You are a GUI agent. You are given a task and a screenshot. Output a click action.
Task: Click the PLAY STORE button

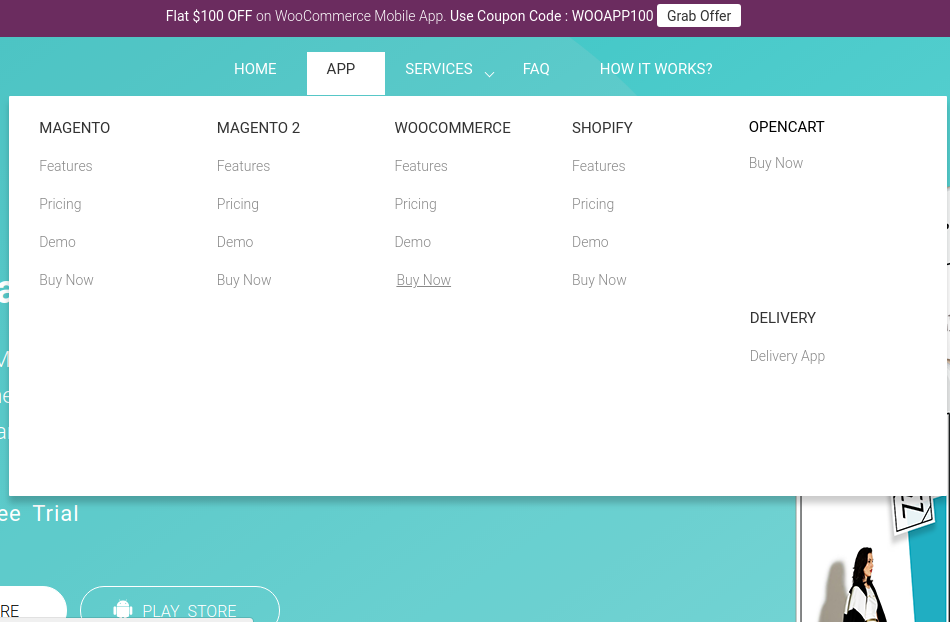180,604
